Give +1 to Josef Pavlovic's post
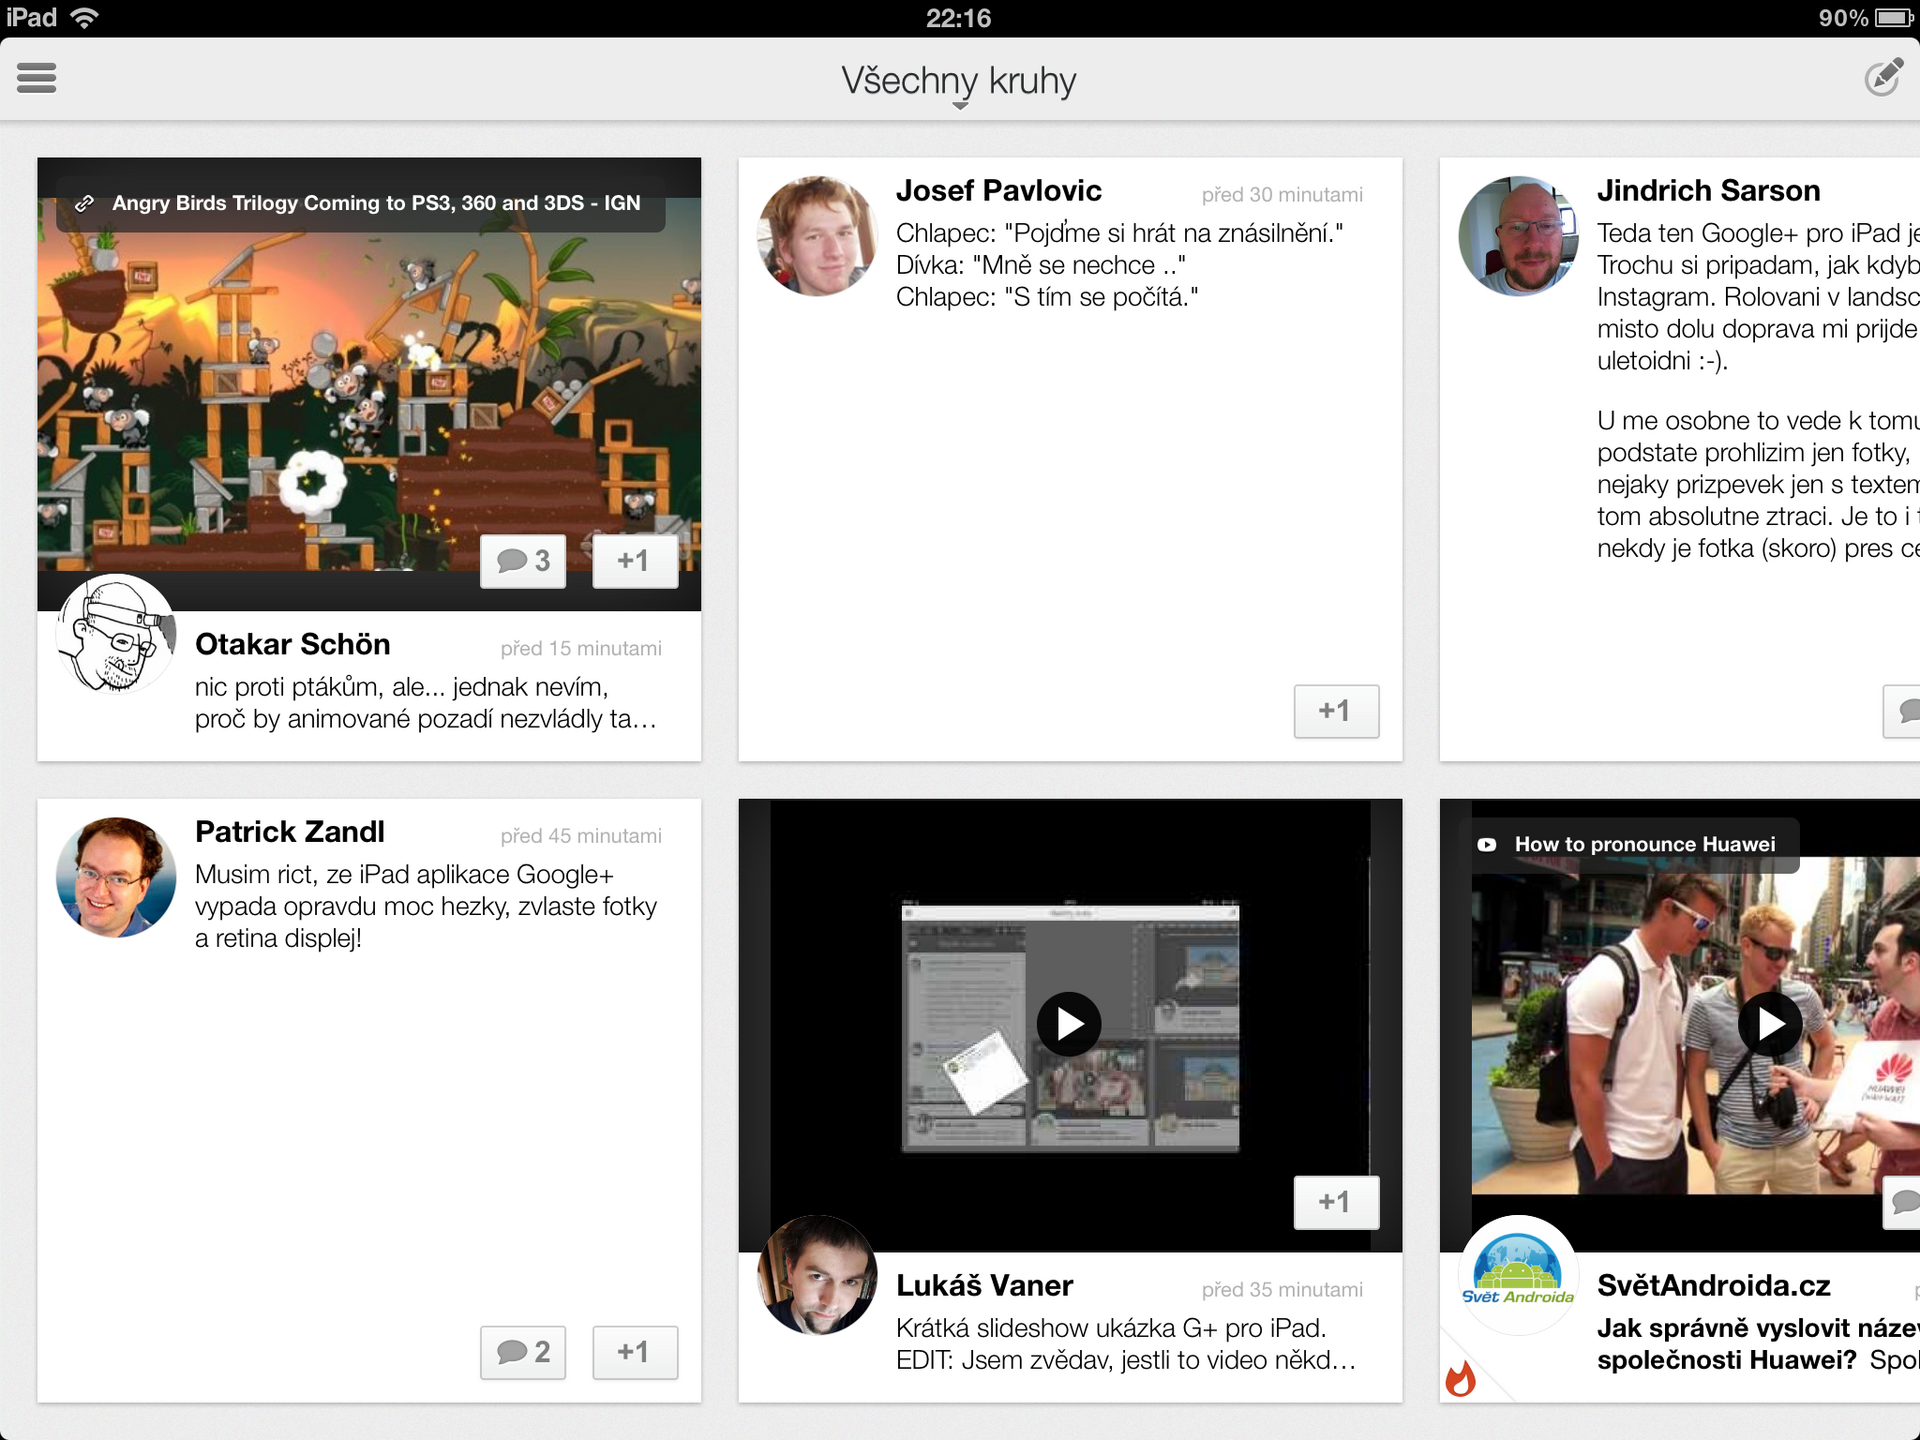This screenshot has height=1440, width=1920. coord(1337,711)
